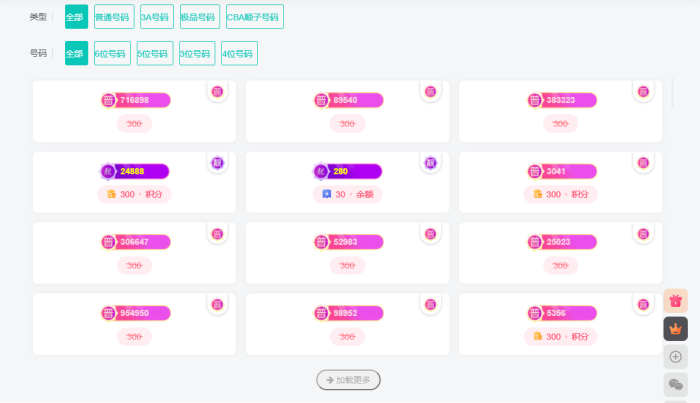Open the WeChat sidebar icon
This screenshot has width=700, height=403.
pos(675,384)
